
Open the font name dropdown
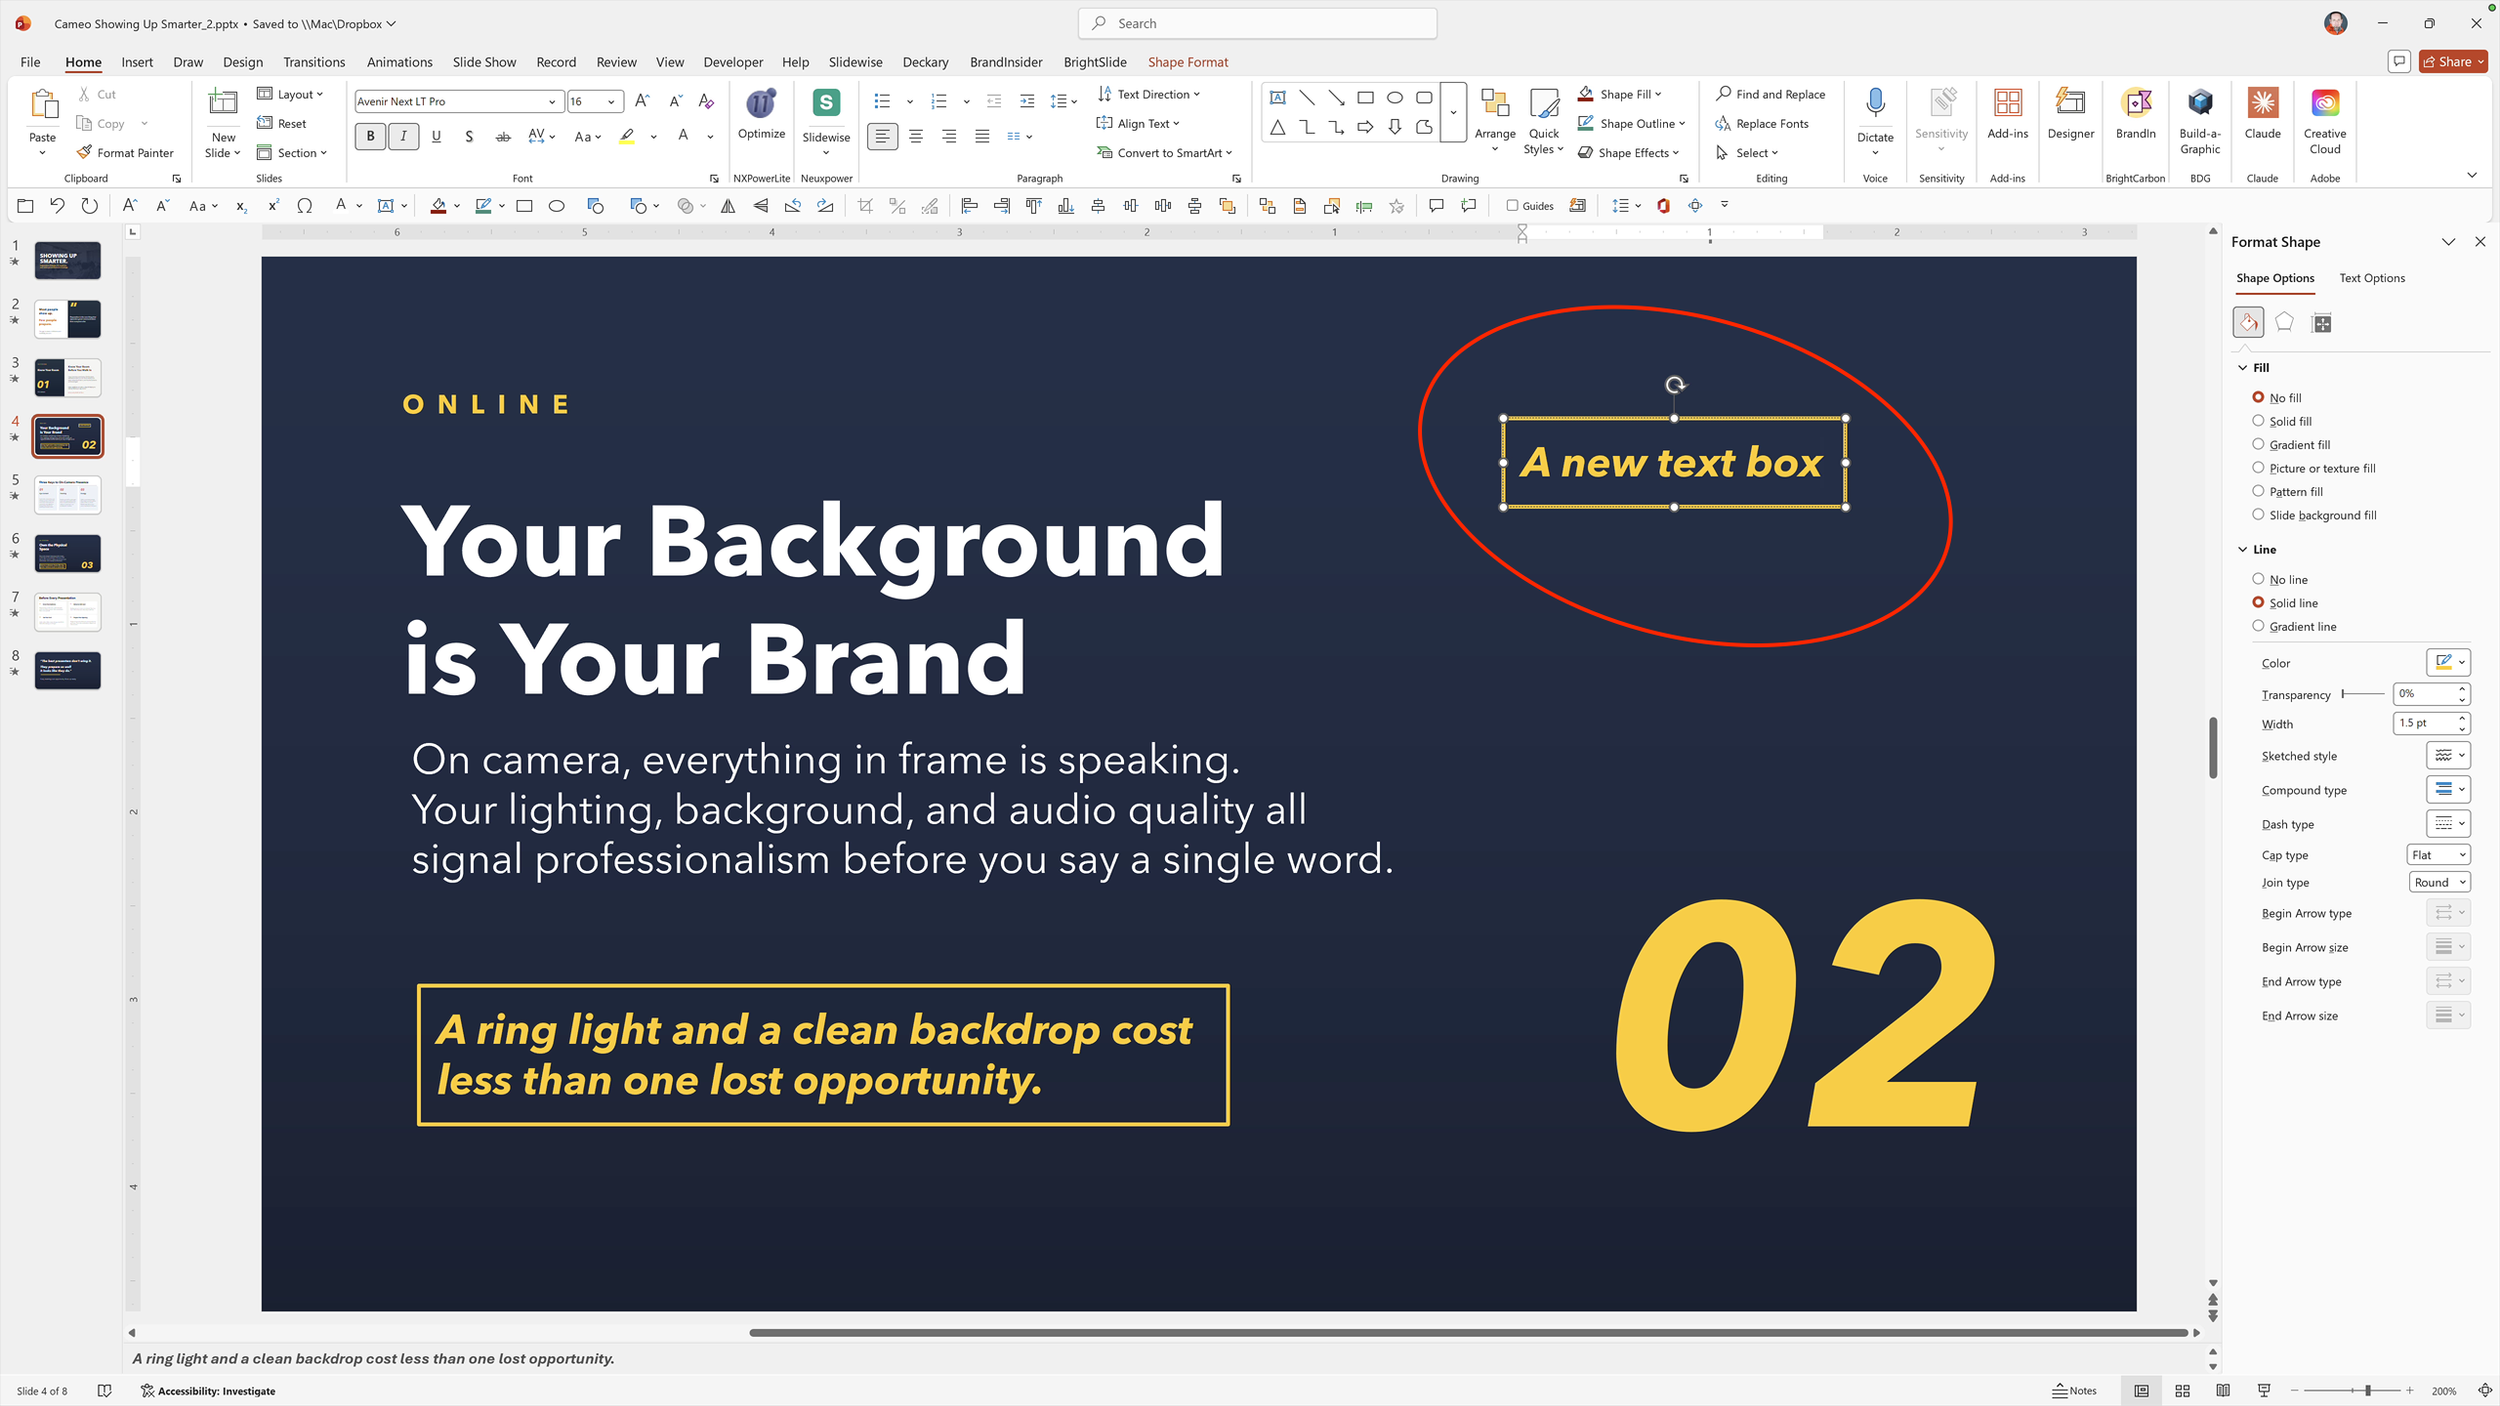[551, 101]
